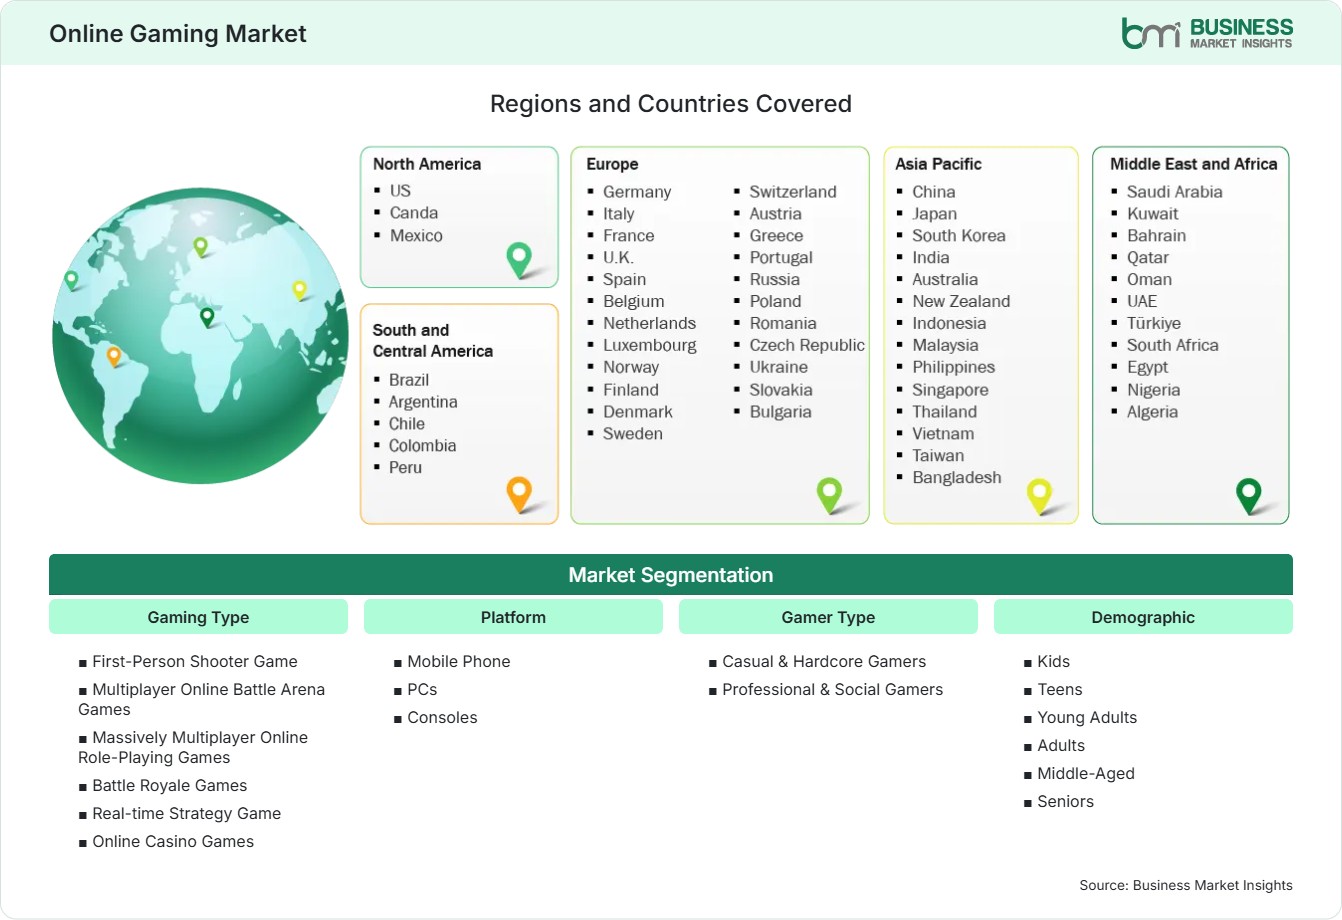
Task: Click the light green pin on globe over Europe
Action: click(200, 246)
